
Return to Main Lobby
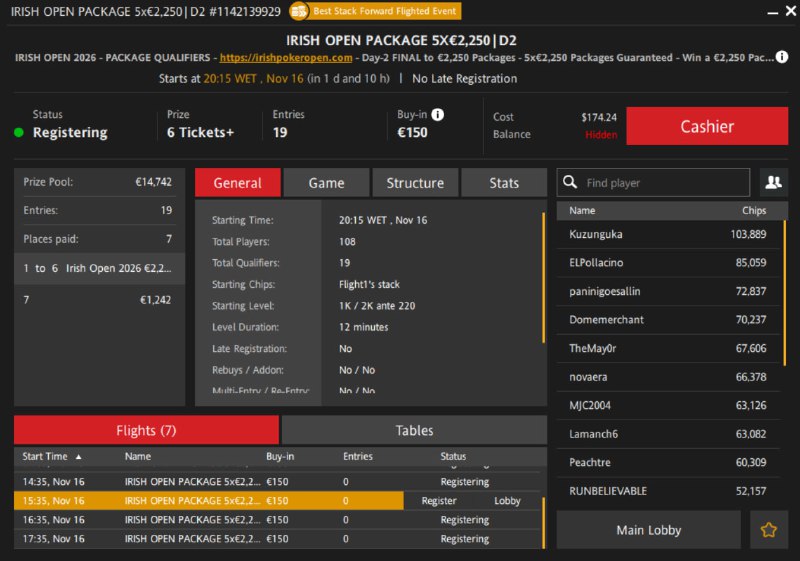coord(649,530)
